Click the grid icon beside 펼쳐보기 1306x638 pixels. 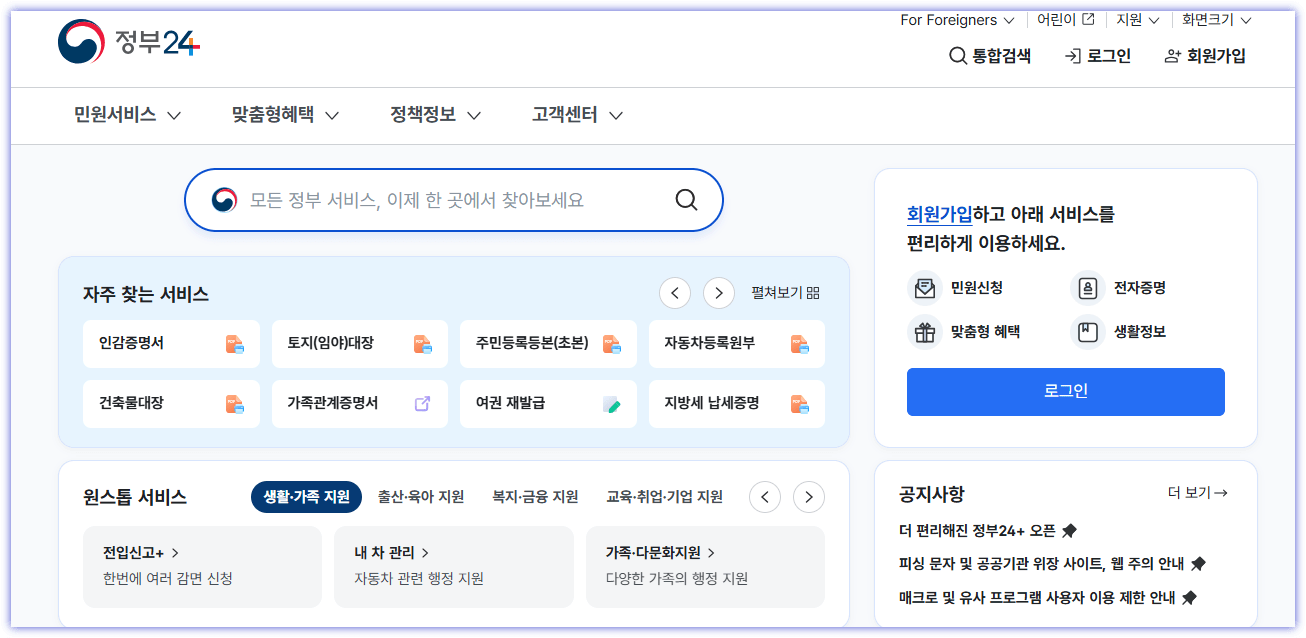[x=813, y=293]
